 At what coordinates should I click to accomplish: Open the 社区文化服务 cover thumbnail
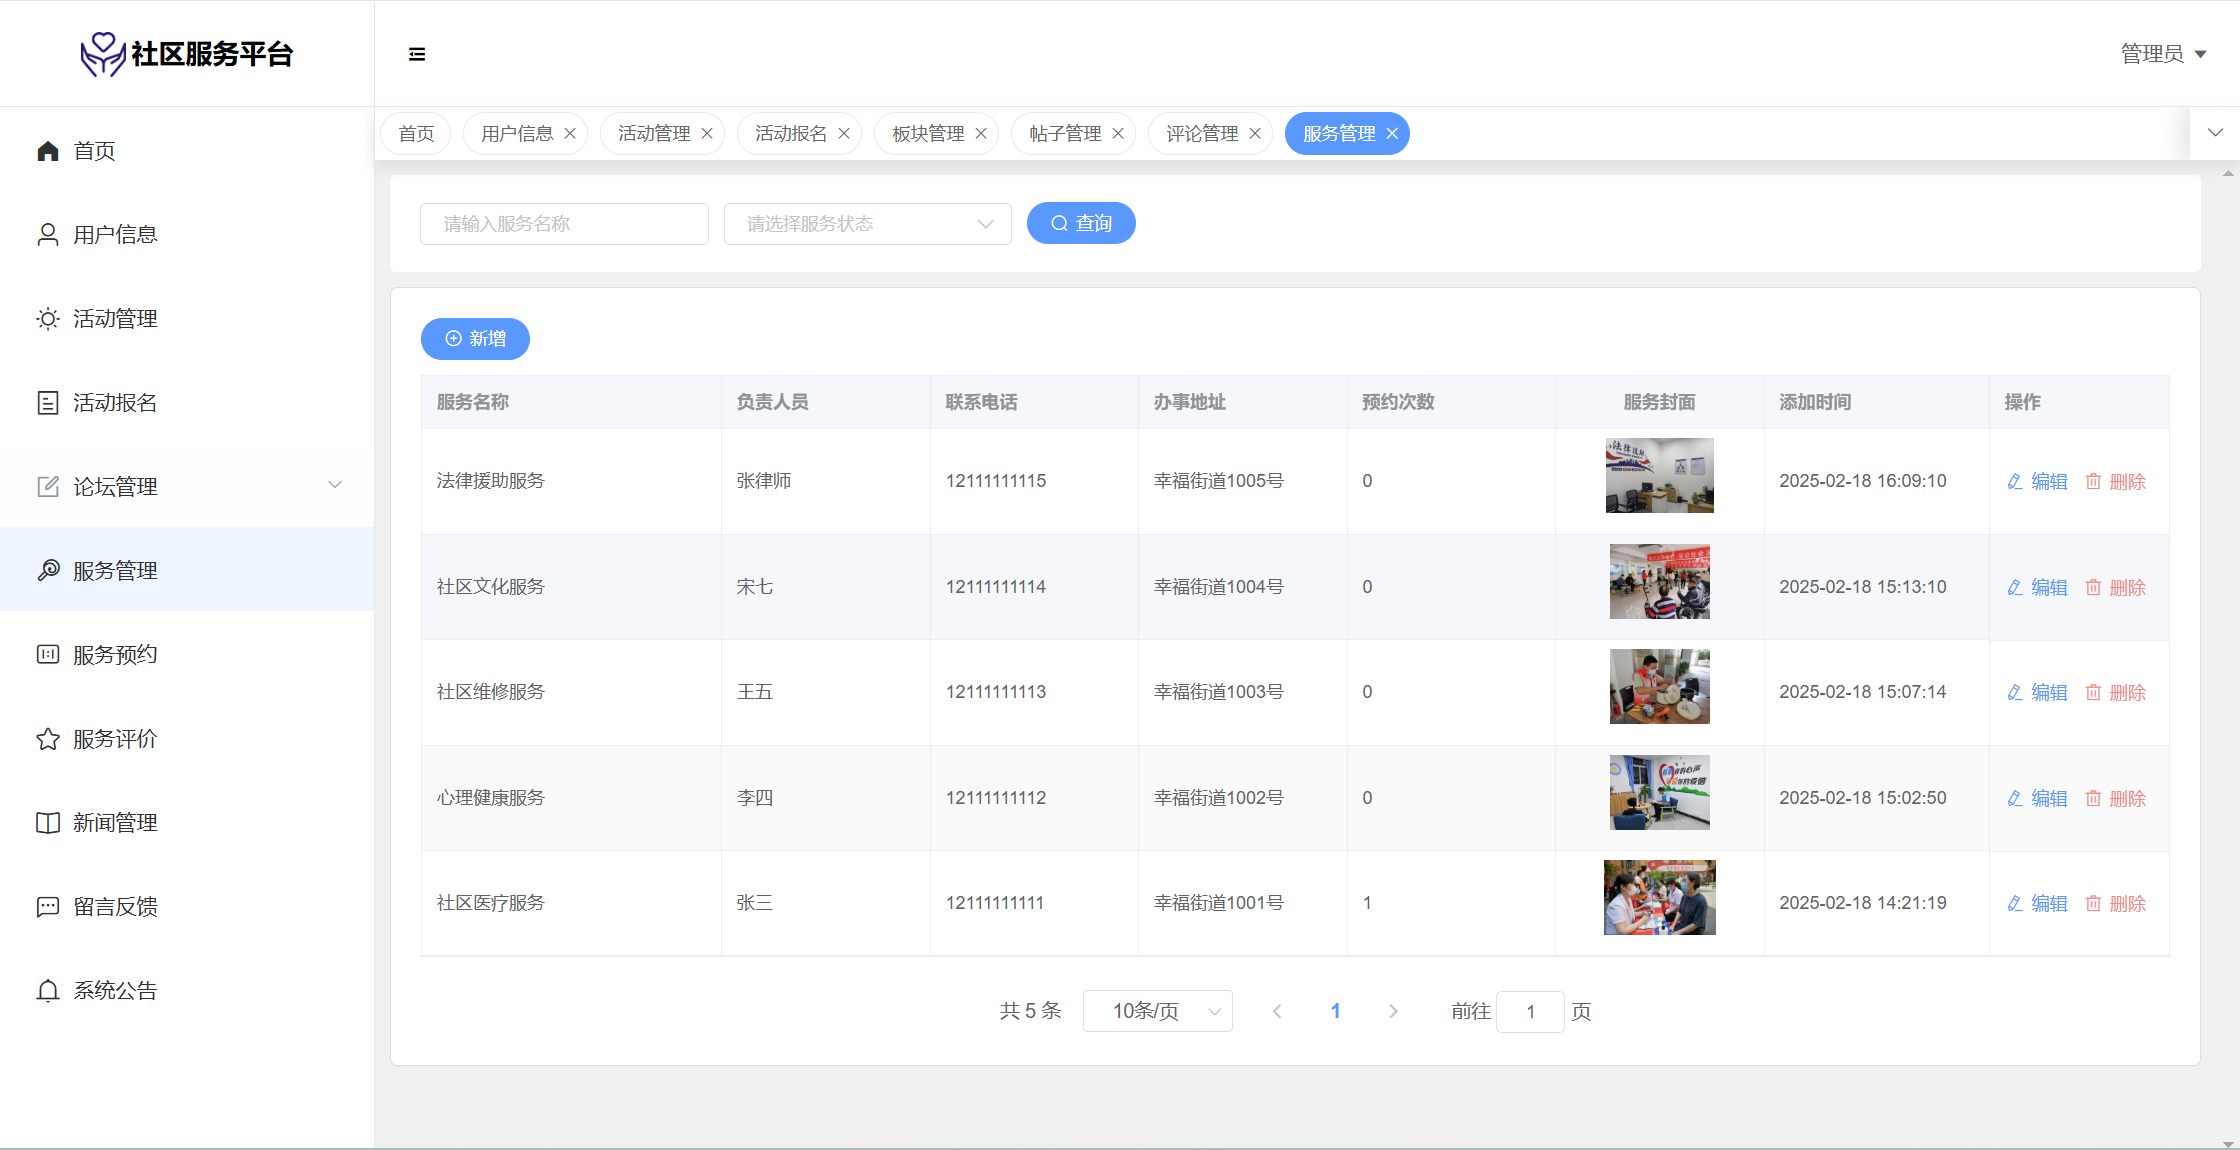(x=1659, y=582)
